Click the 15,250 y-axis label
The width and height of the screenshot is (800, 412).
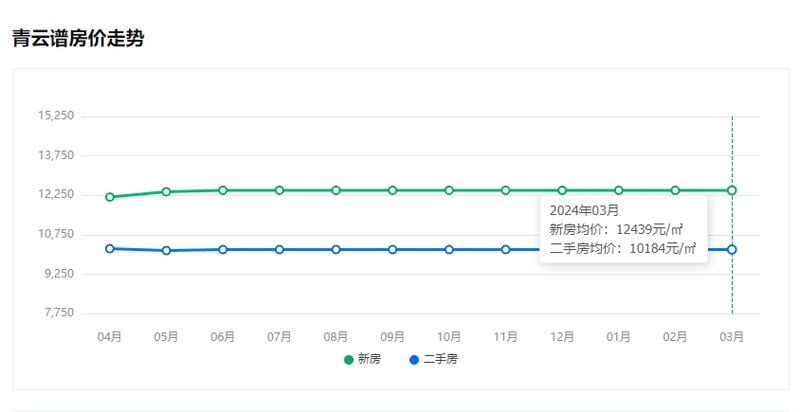tap(57, 116)
